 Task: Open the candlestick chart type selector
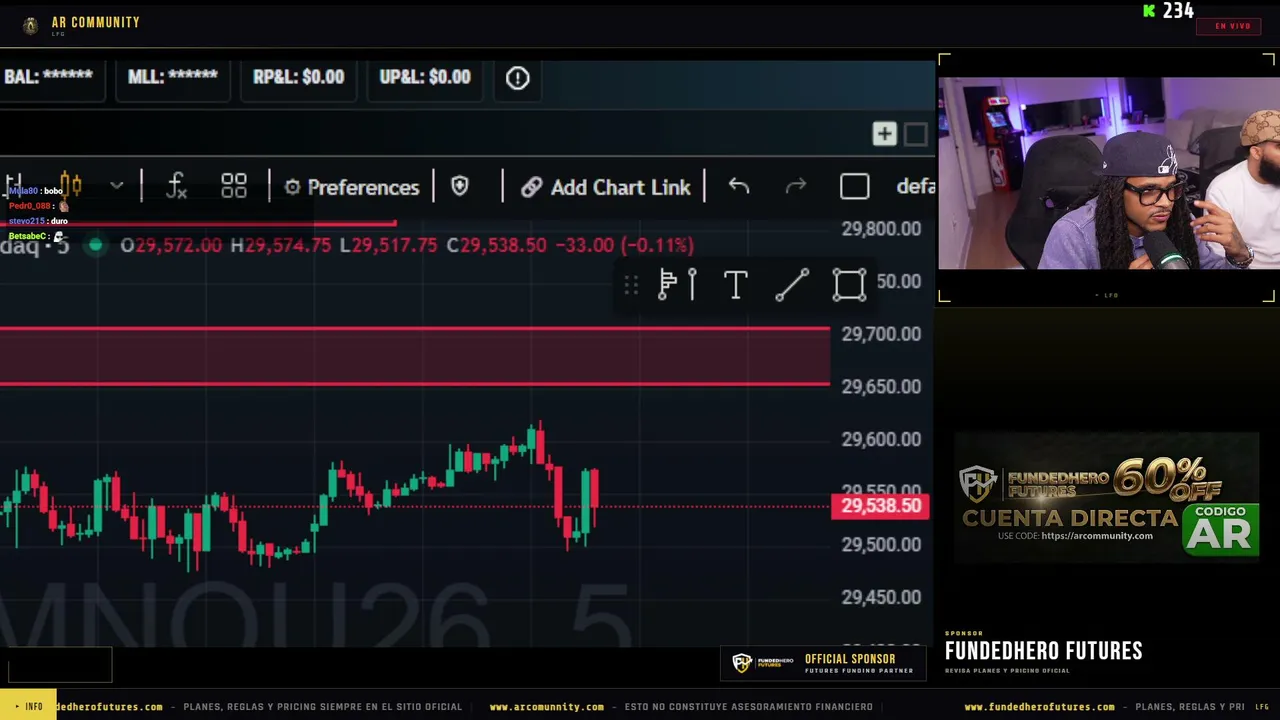[71, 186]
